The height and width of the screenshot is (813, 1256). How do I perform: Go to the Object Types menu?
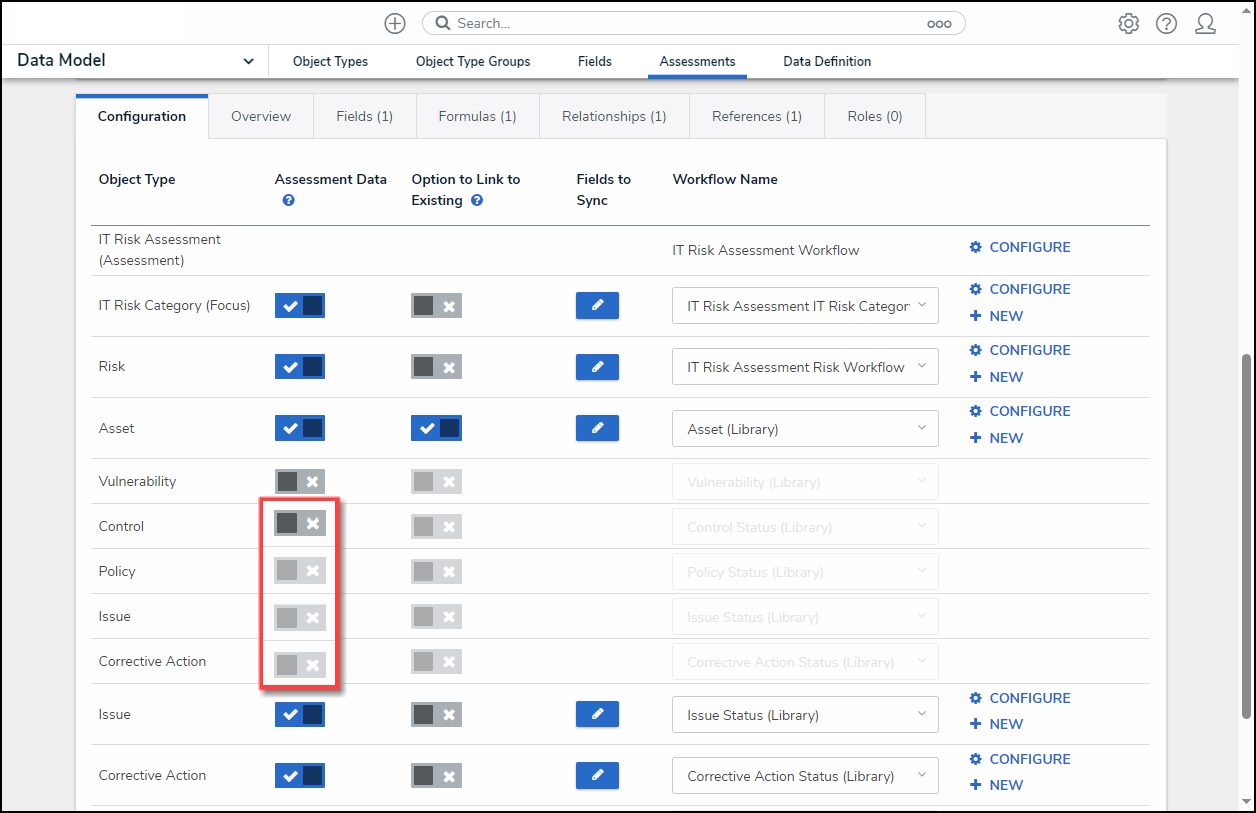(330, 62)
